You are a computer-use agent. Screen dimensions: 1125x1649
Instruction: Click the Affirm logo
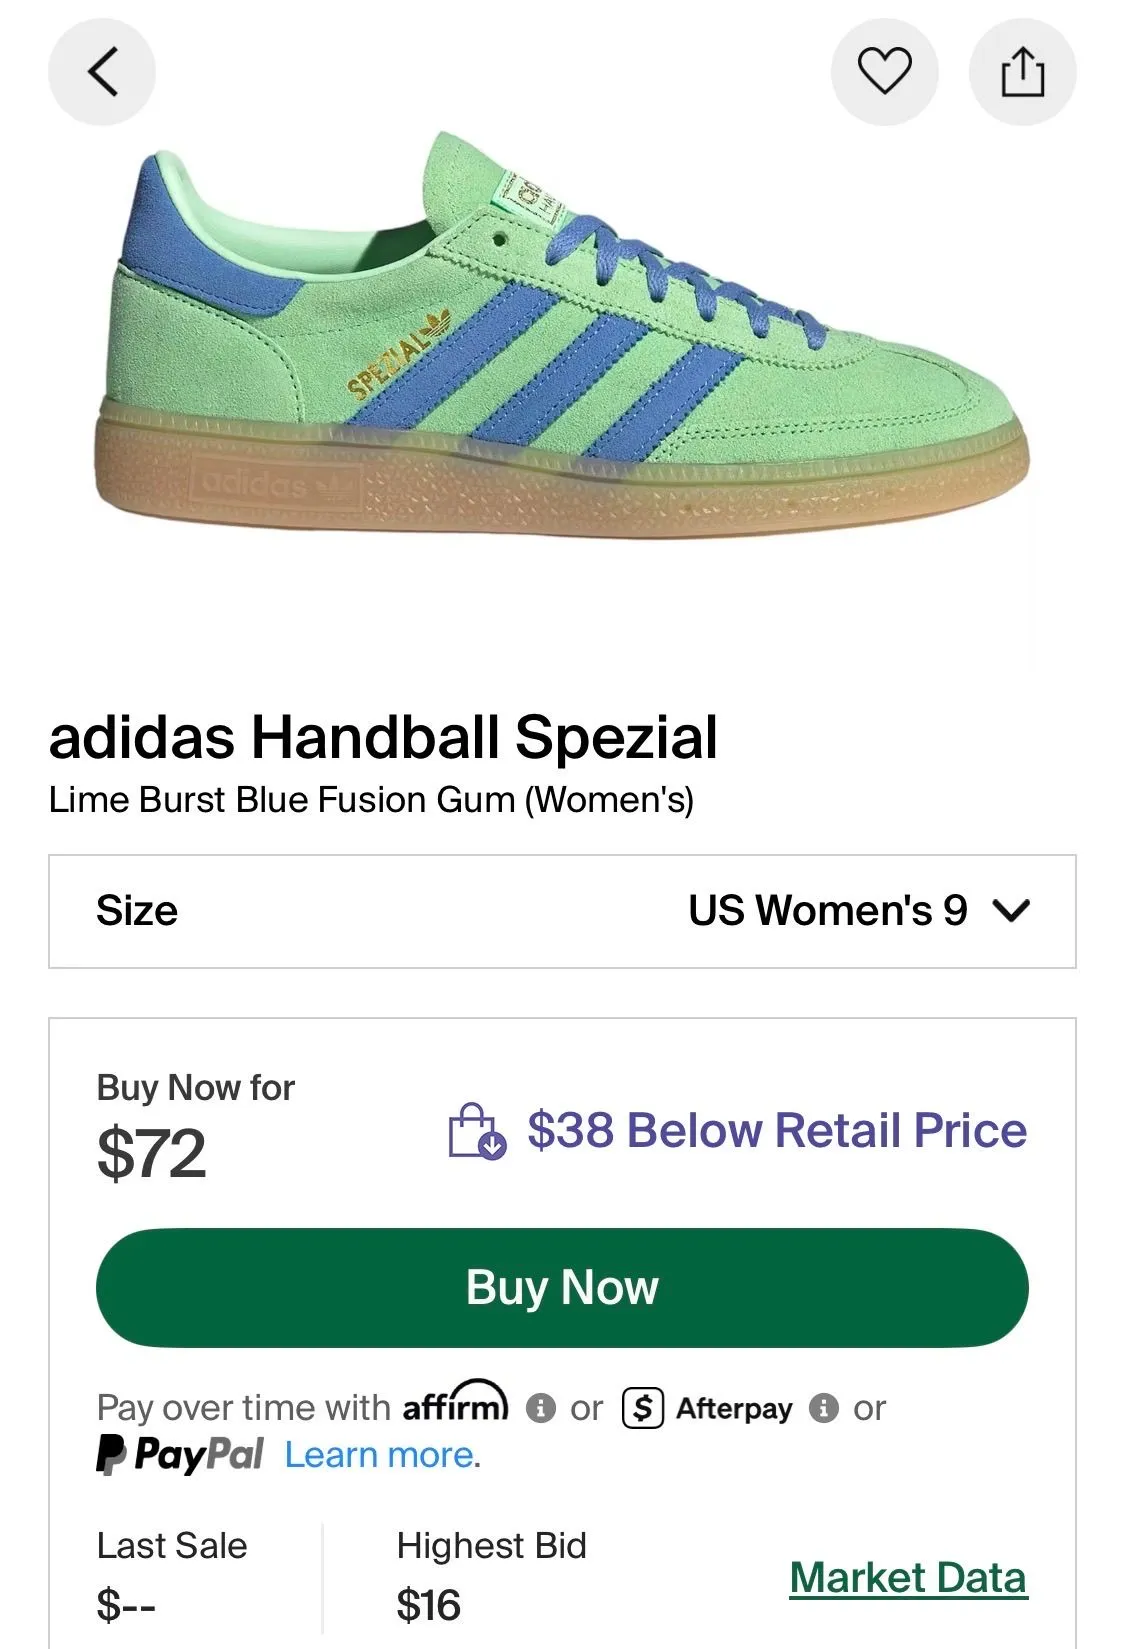(x=455, y=1403)
